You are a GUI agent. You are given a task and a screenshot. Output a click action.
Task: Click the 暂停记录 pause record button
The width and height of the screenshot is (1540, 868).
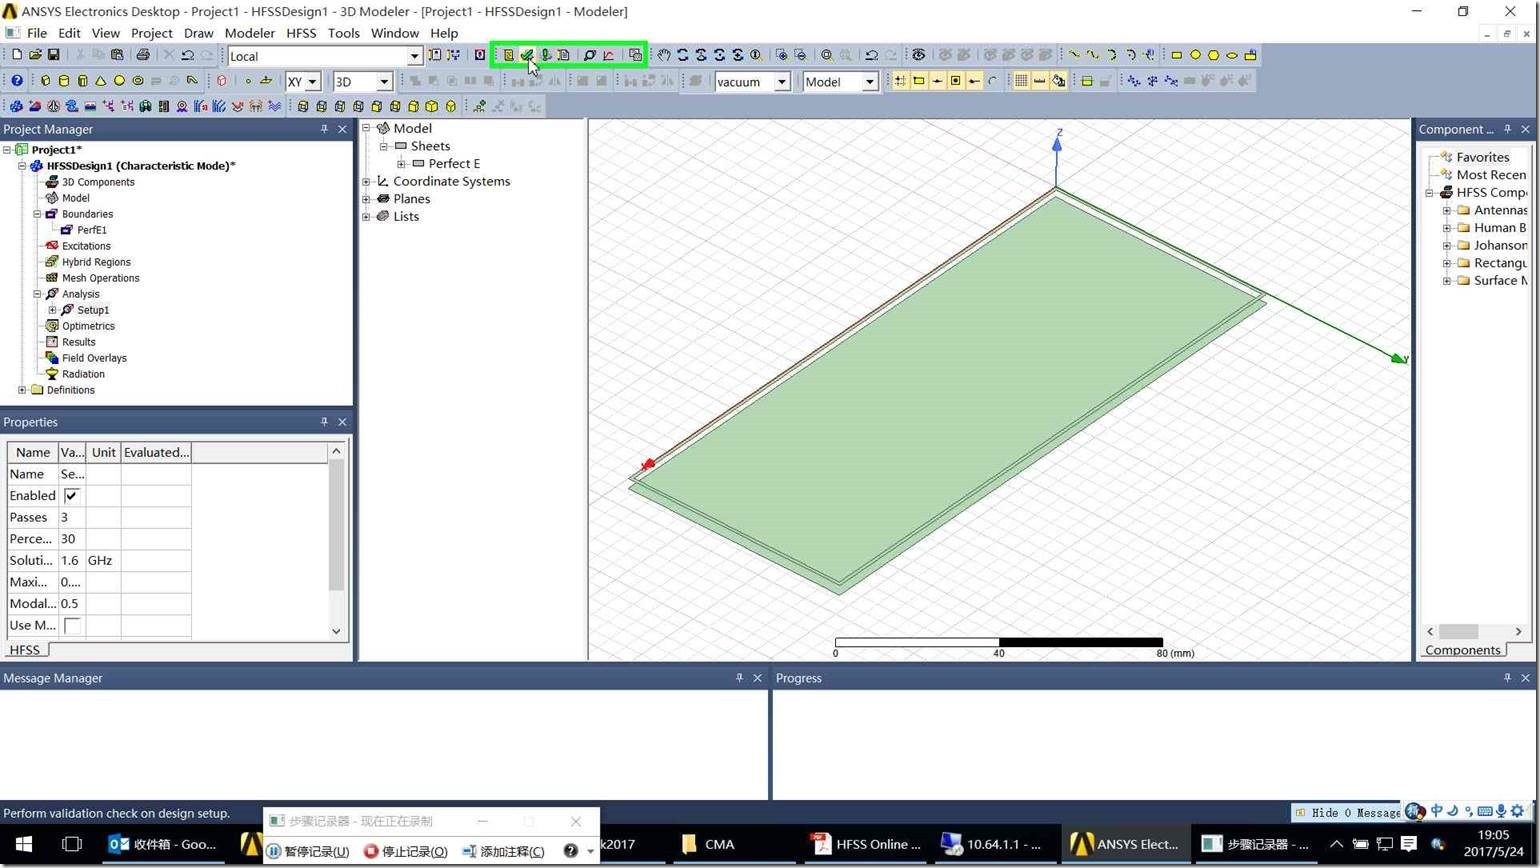[x=308, y=851]
